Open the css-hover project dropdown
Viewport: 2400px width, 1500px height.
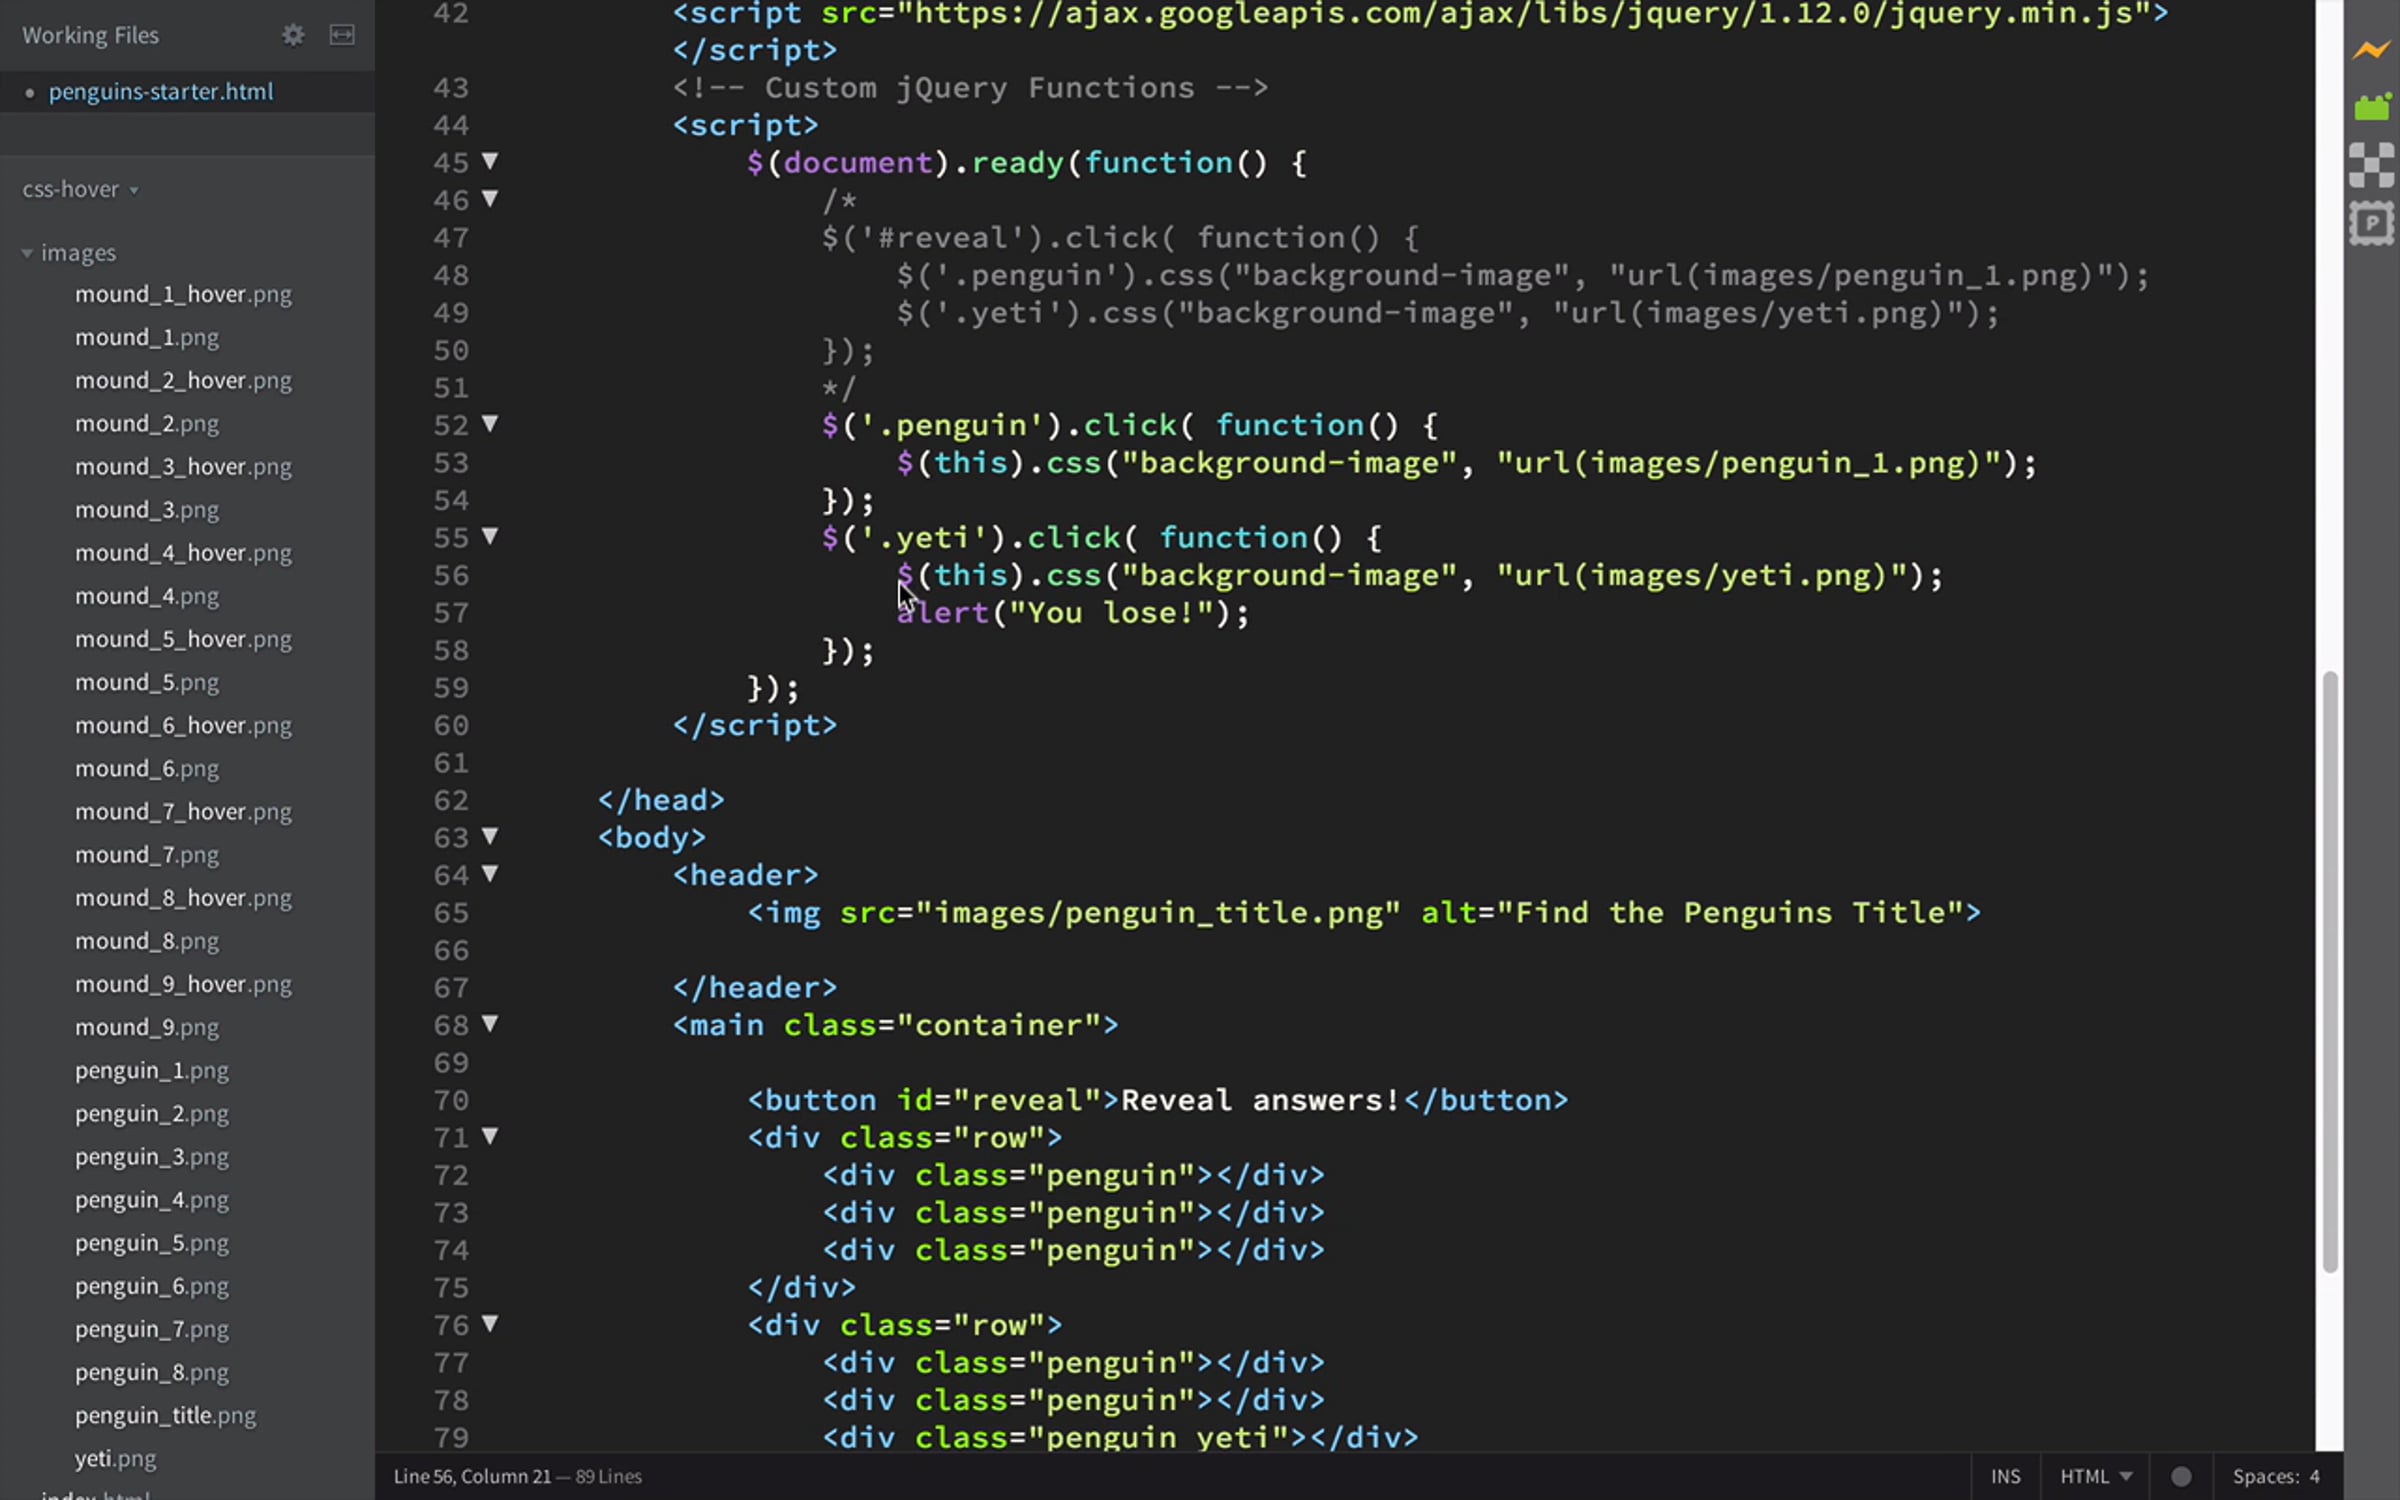pos(80,190)
